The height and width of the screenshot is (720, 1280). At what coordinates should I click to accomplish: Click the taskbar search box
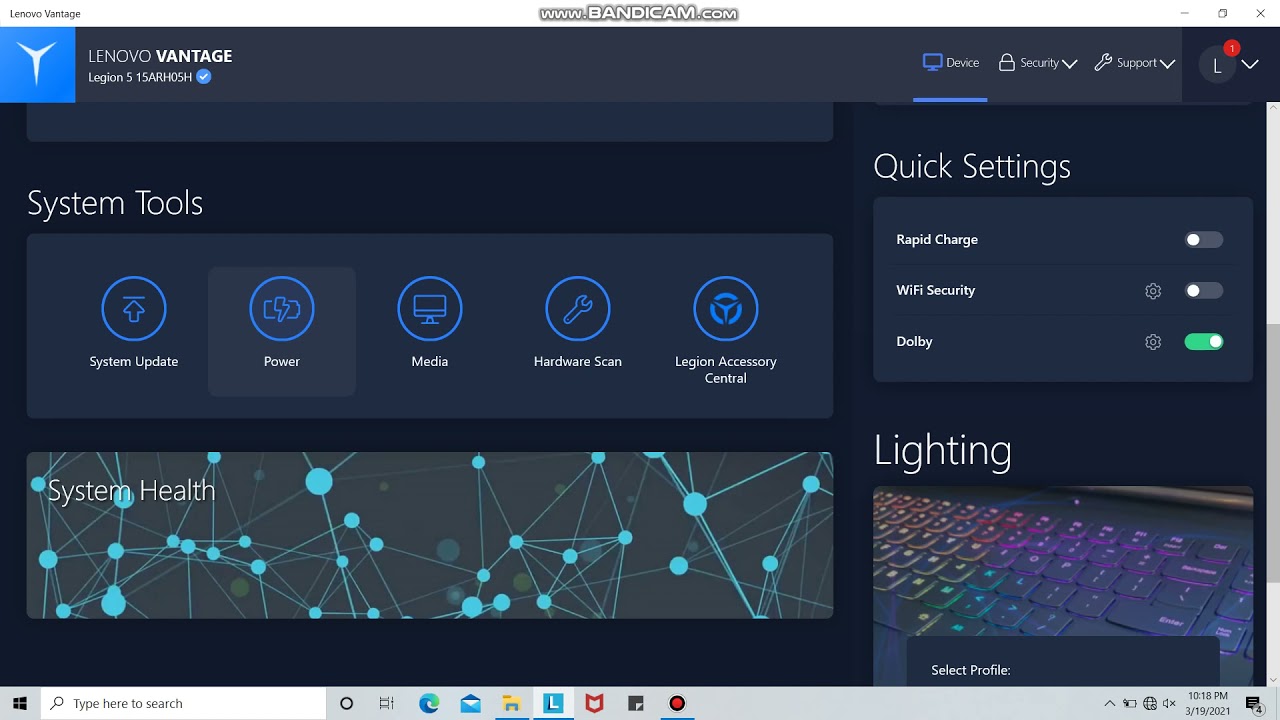pyautogui.click(x=183, y=704)
